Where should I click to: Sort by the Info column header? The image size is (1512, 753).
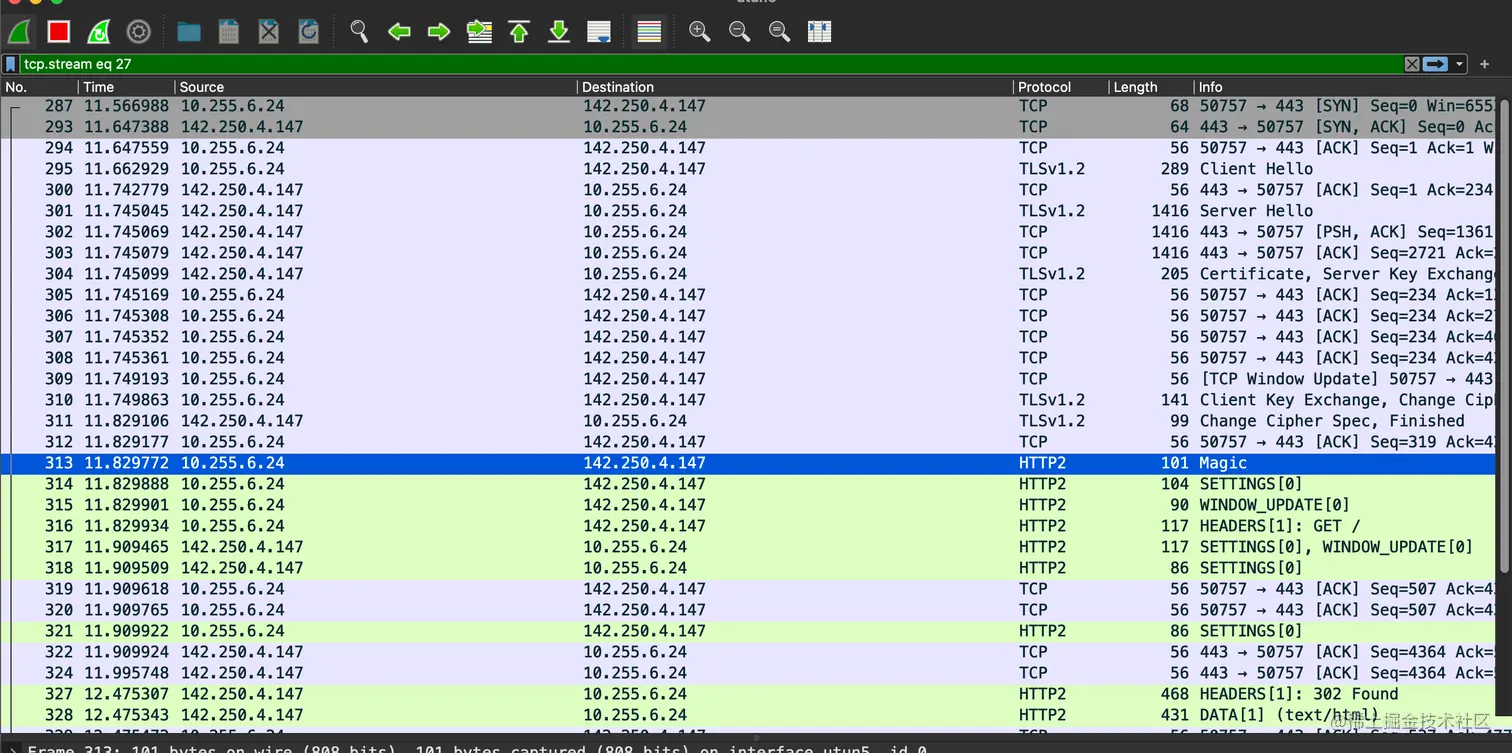[x=1346, y=87]
